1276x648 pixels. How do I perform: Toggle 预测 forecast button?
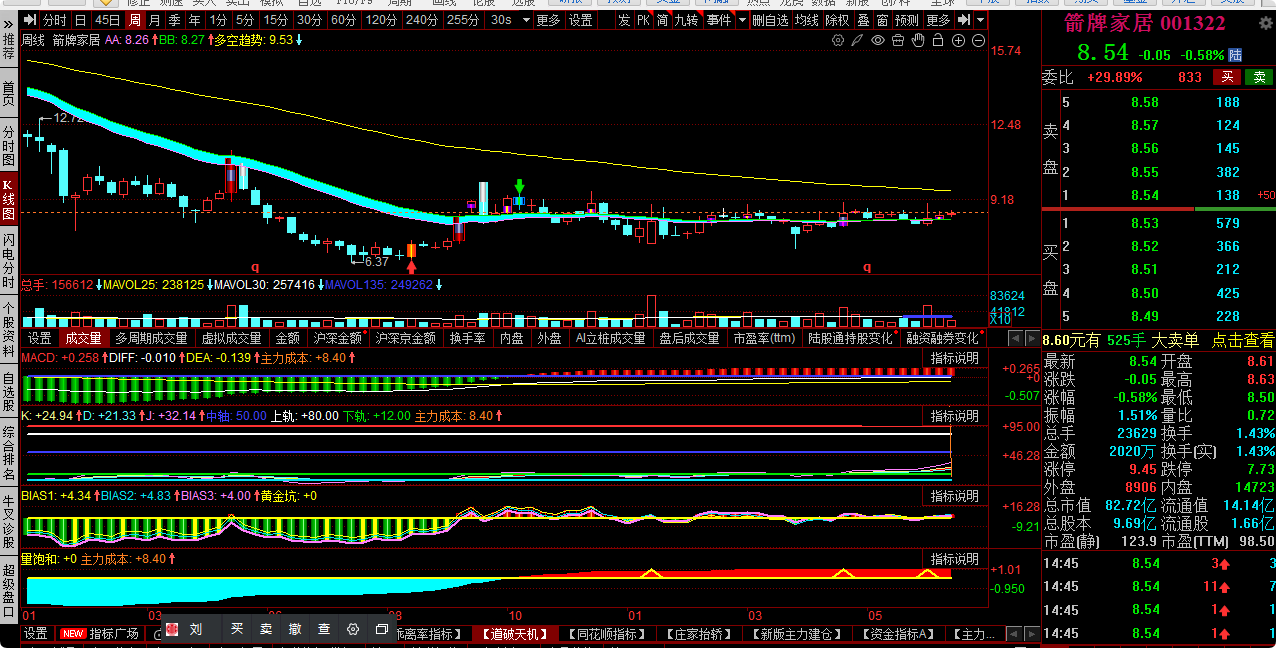pyautogui.click(x=907, y=20)
